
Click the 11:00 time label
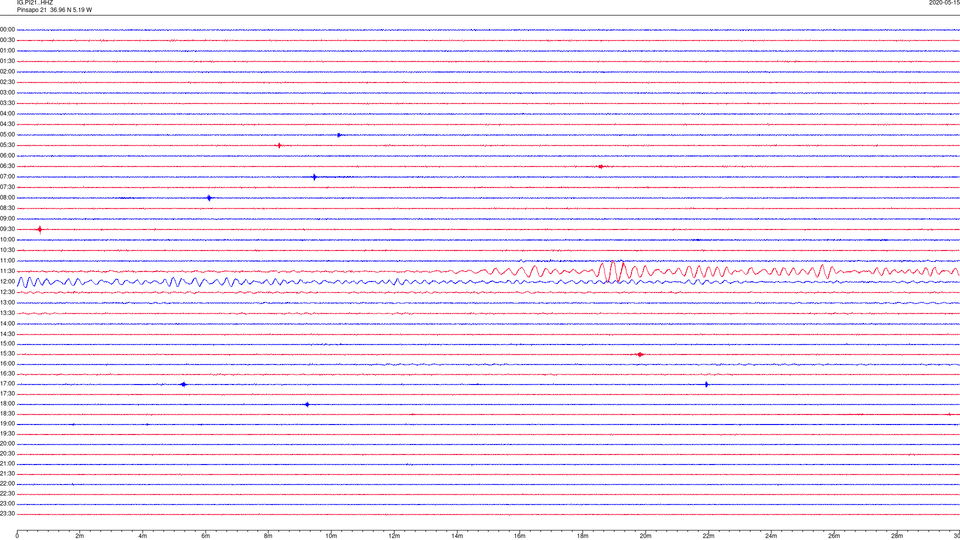coord(7,261)
